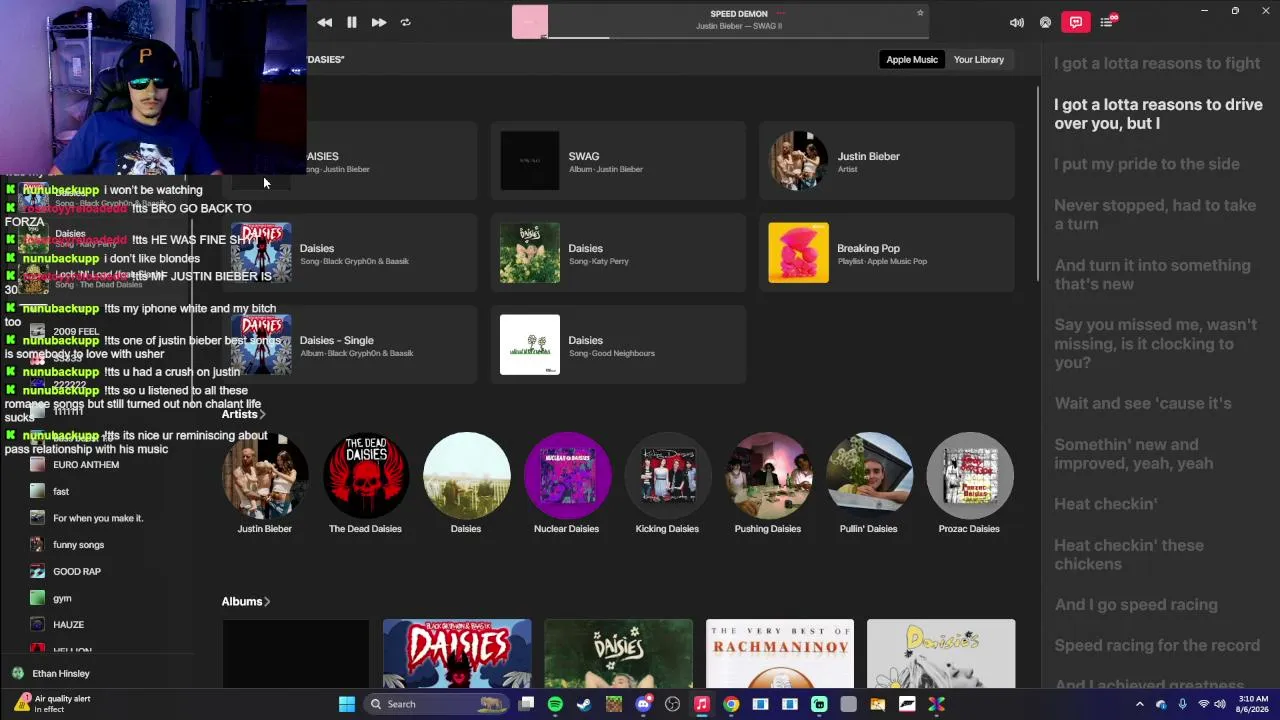This screenshot has height=720, width=1280.
Task: Toggle repeat mode
Action: 405,22
